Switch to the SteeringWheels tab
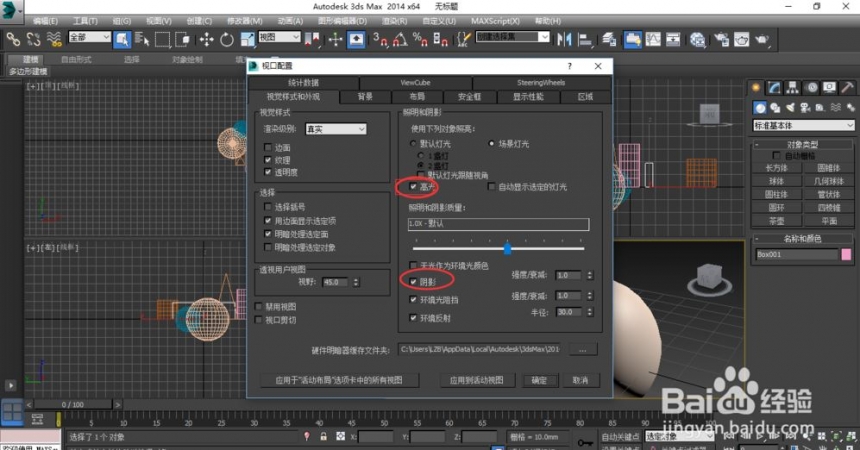 (541, 82)
